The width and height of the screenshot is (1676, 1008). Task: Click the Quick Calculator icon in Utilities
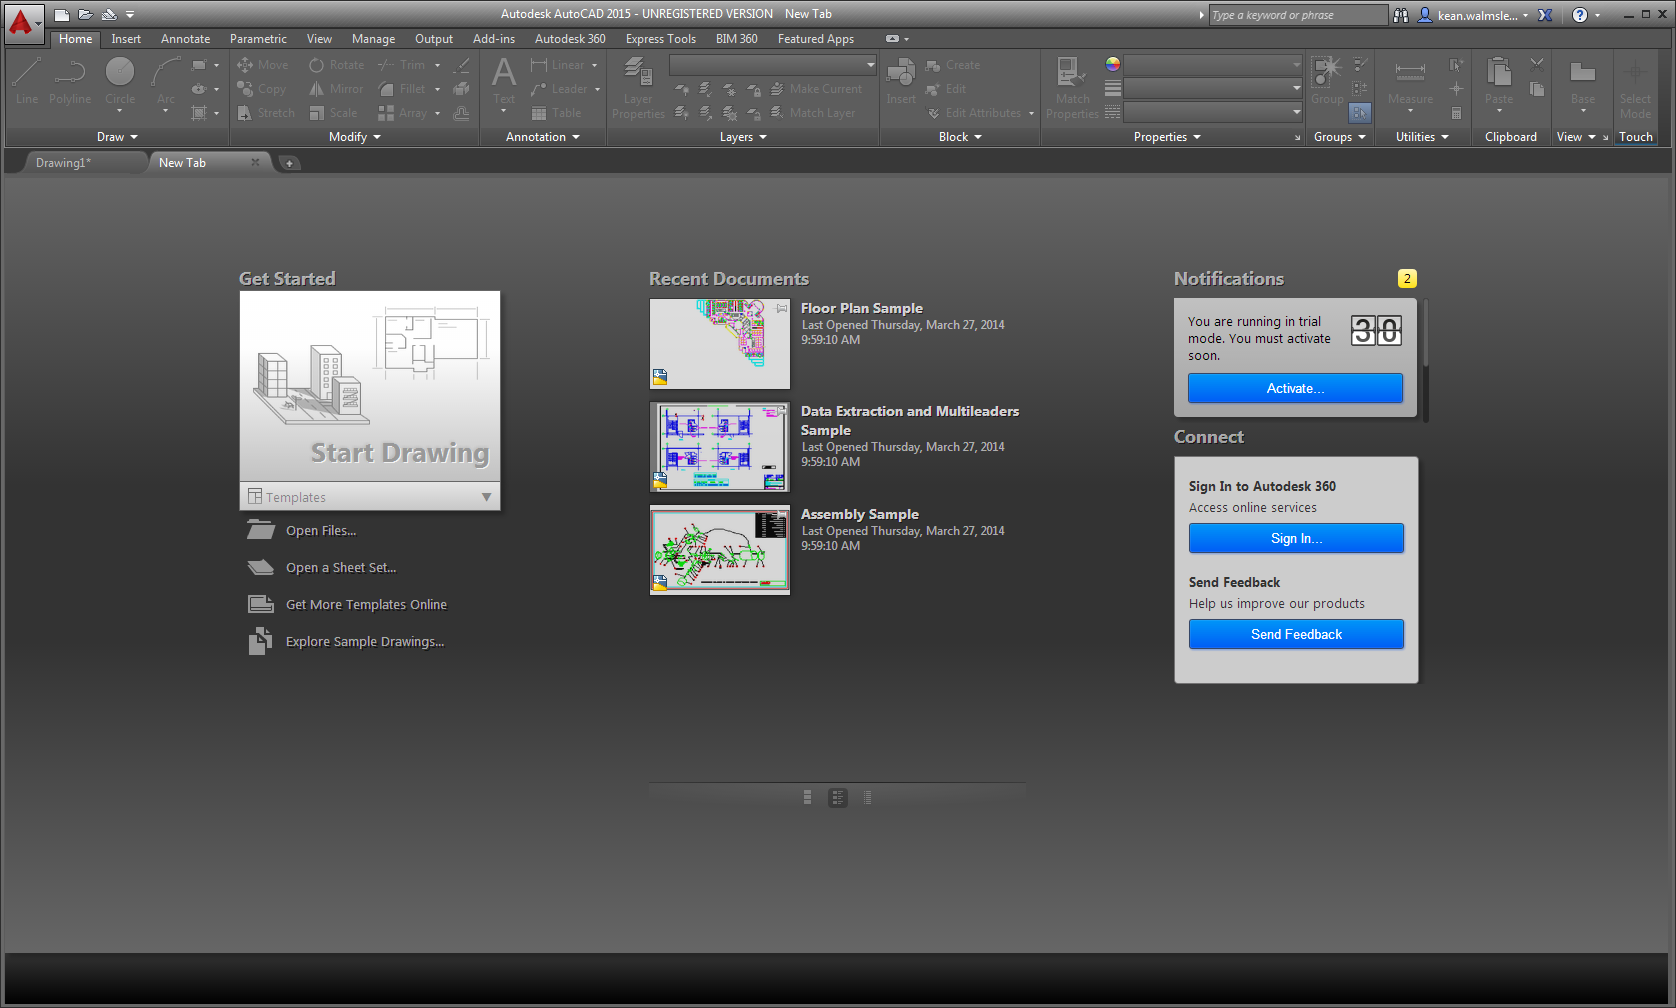pyautogui.click(x=1456, y=113)
